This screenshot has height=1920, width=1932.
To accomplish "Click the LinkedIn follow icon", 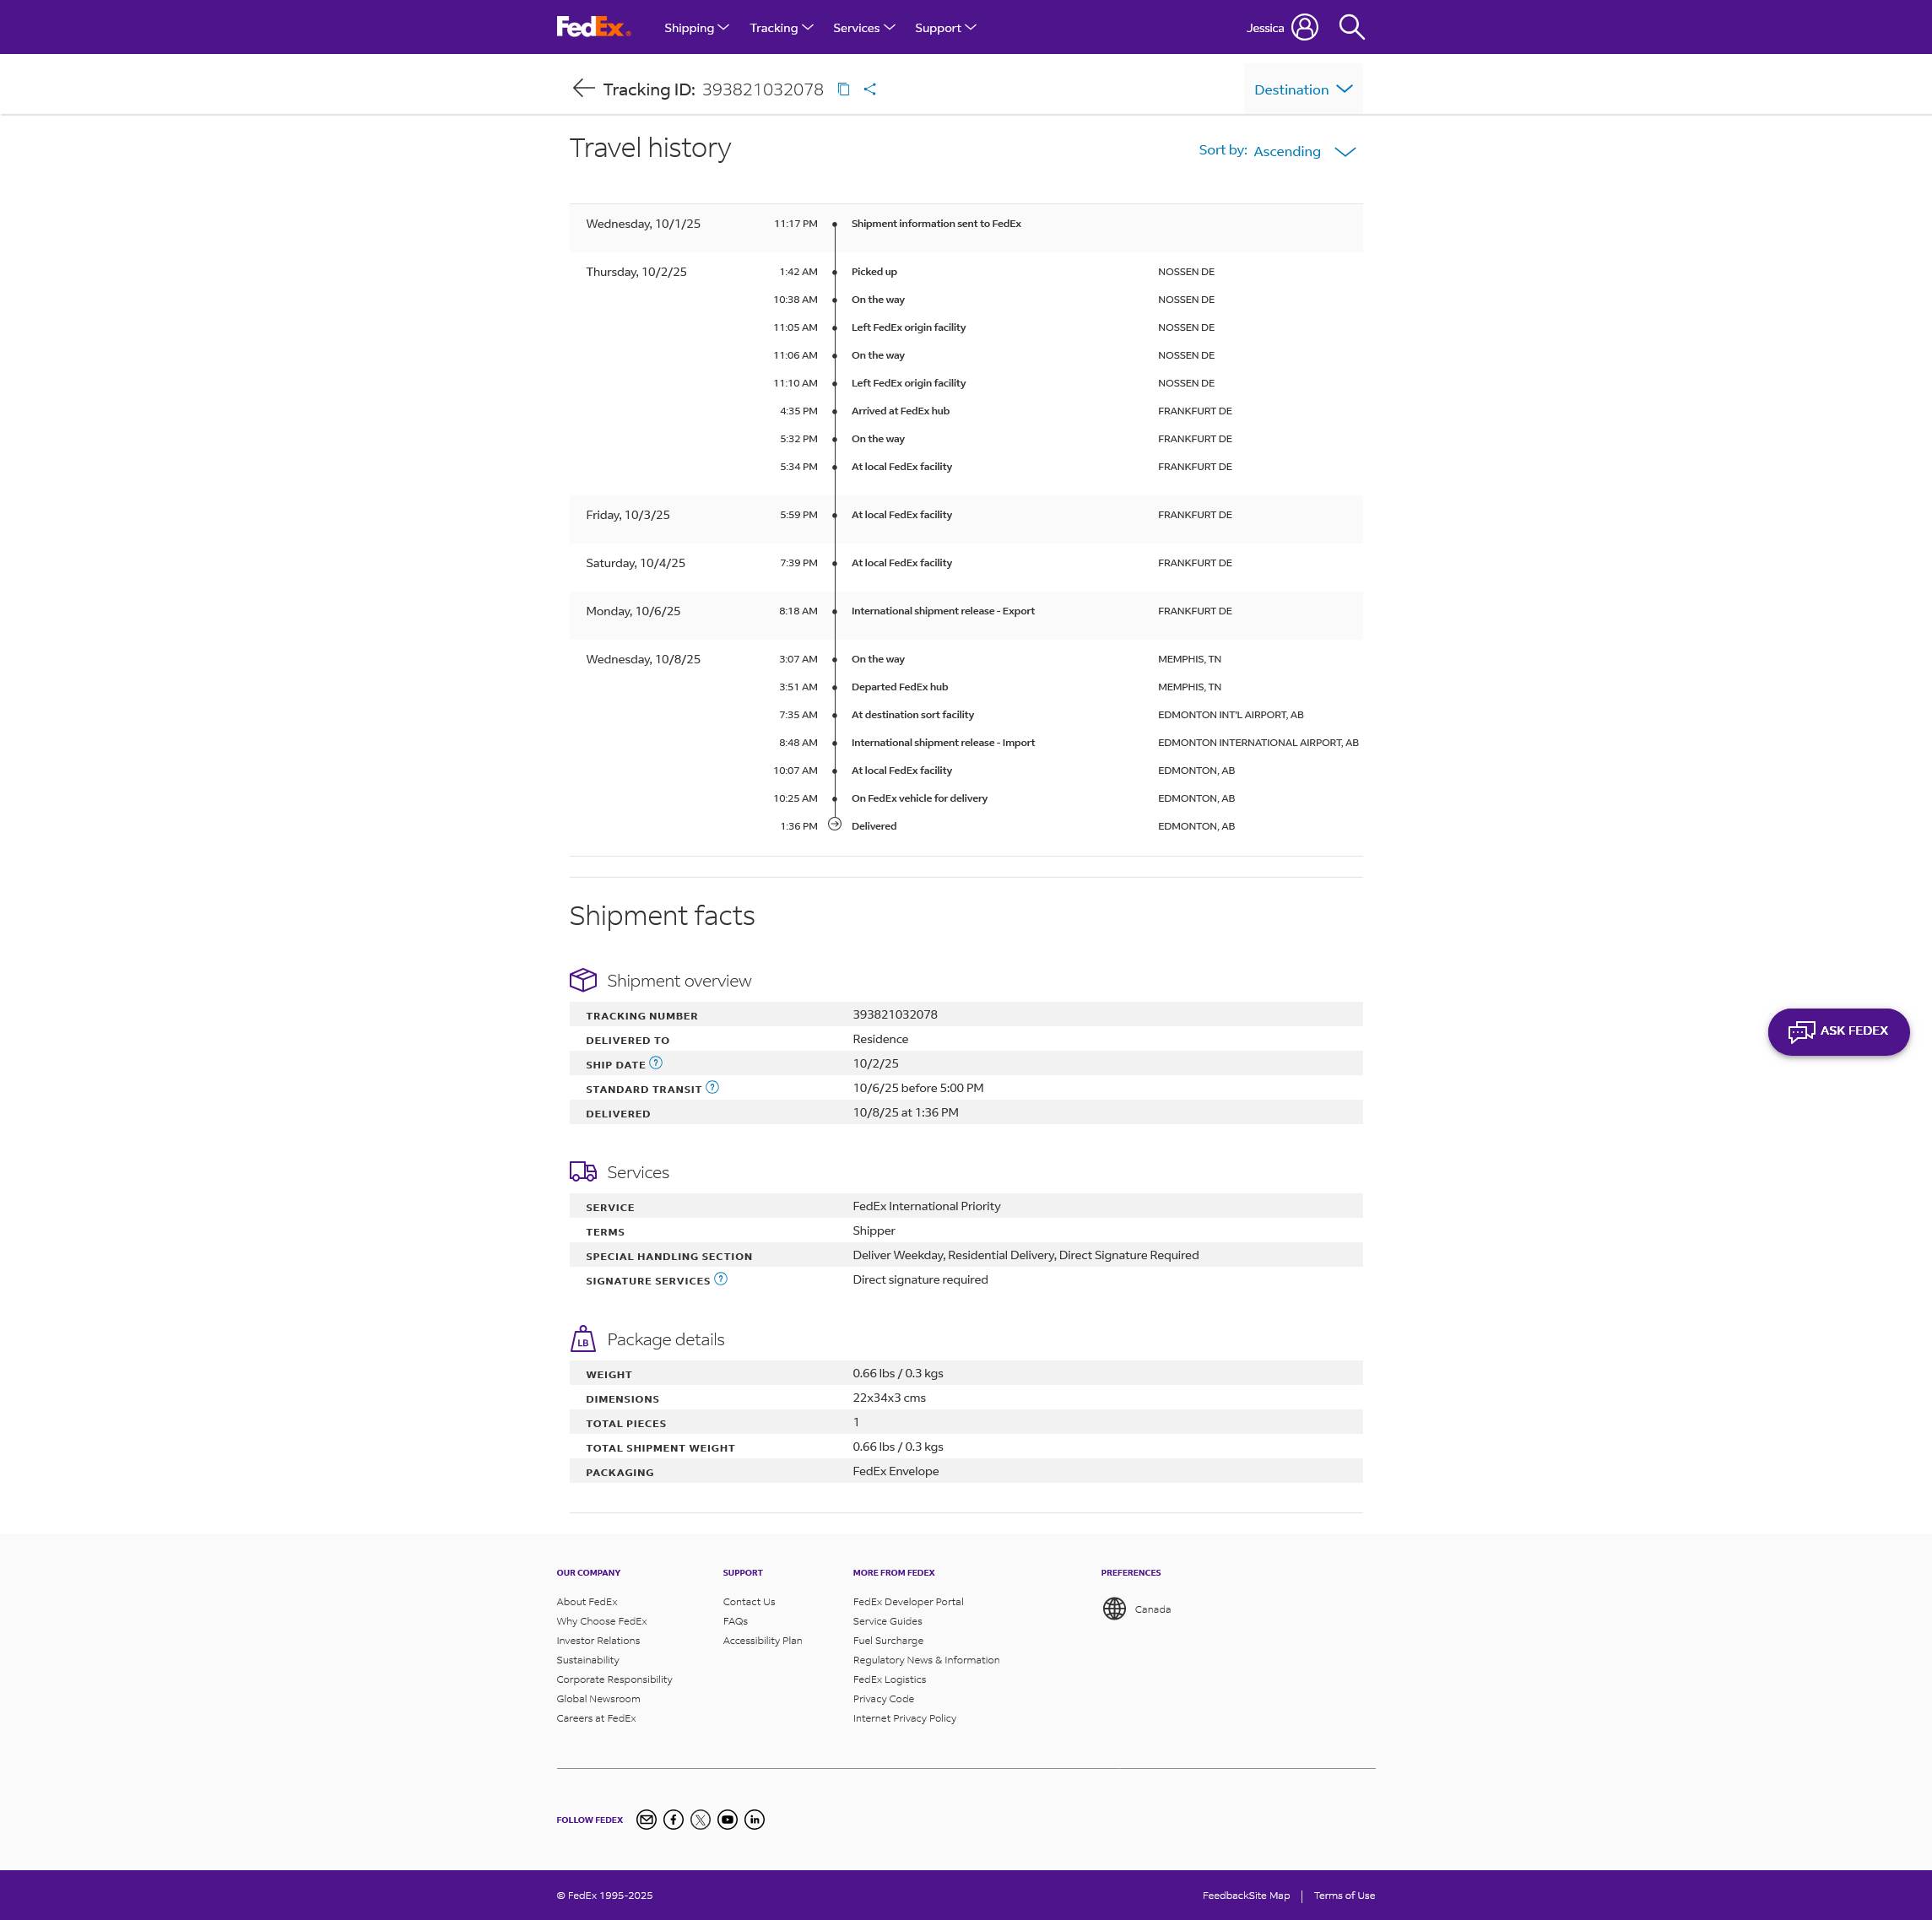I will click(755, 1819).
